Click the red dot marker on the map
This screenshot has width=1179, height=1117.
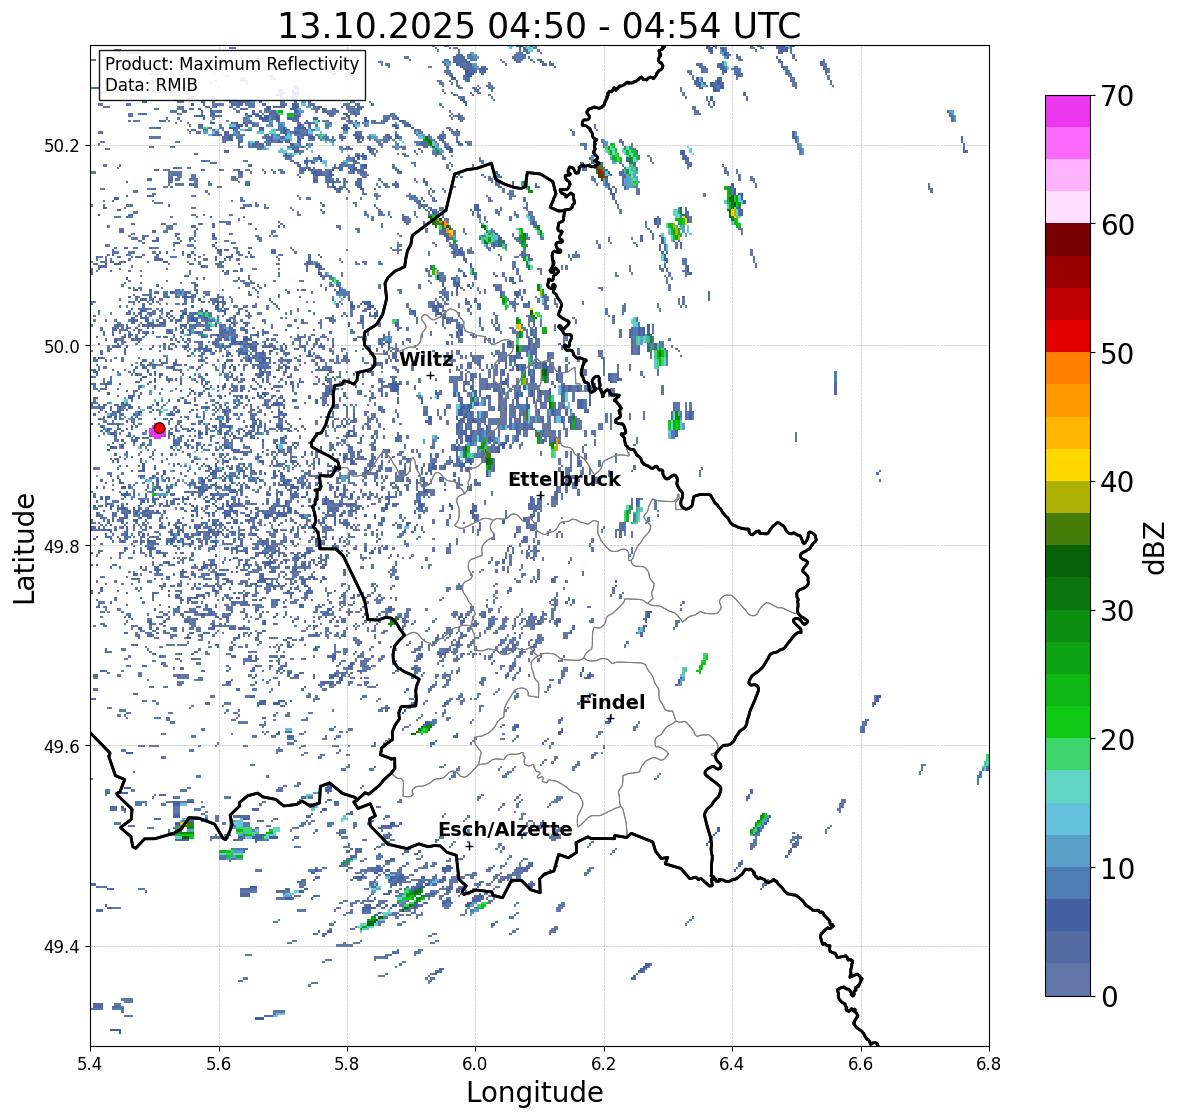coord(159,428)
